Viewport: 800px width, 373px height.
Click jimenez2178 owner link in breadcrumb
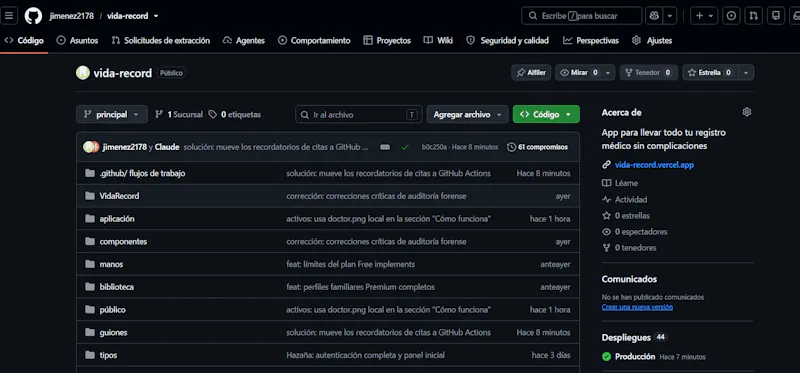click(71, 16)
